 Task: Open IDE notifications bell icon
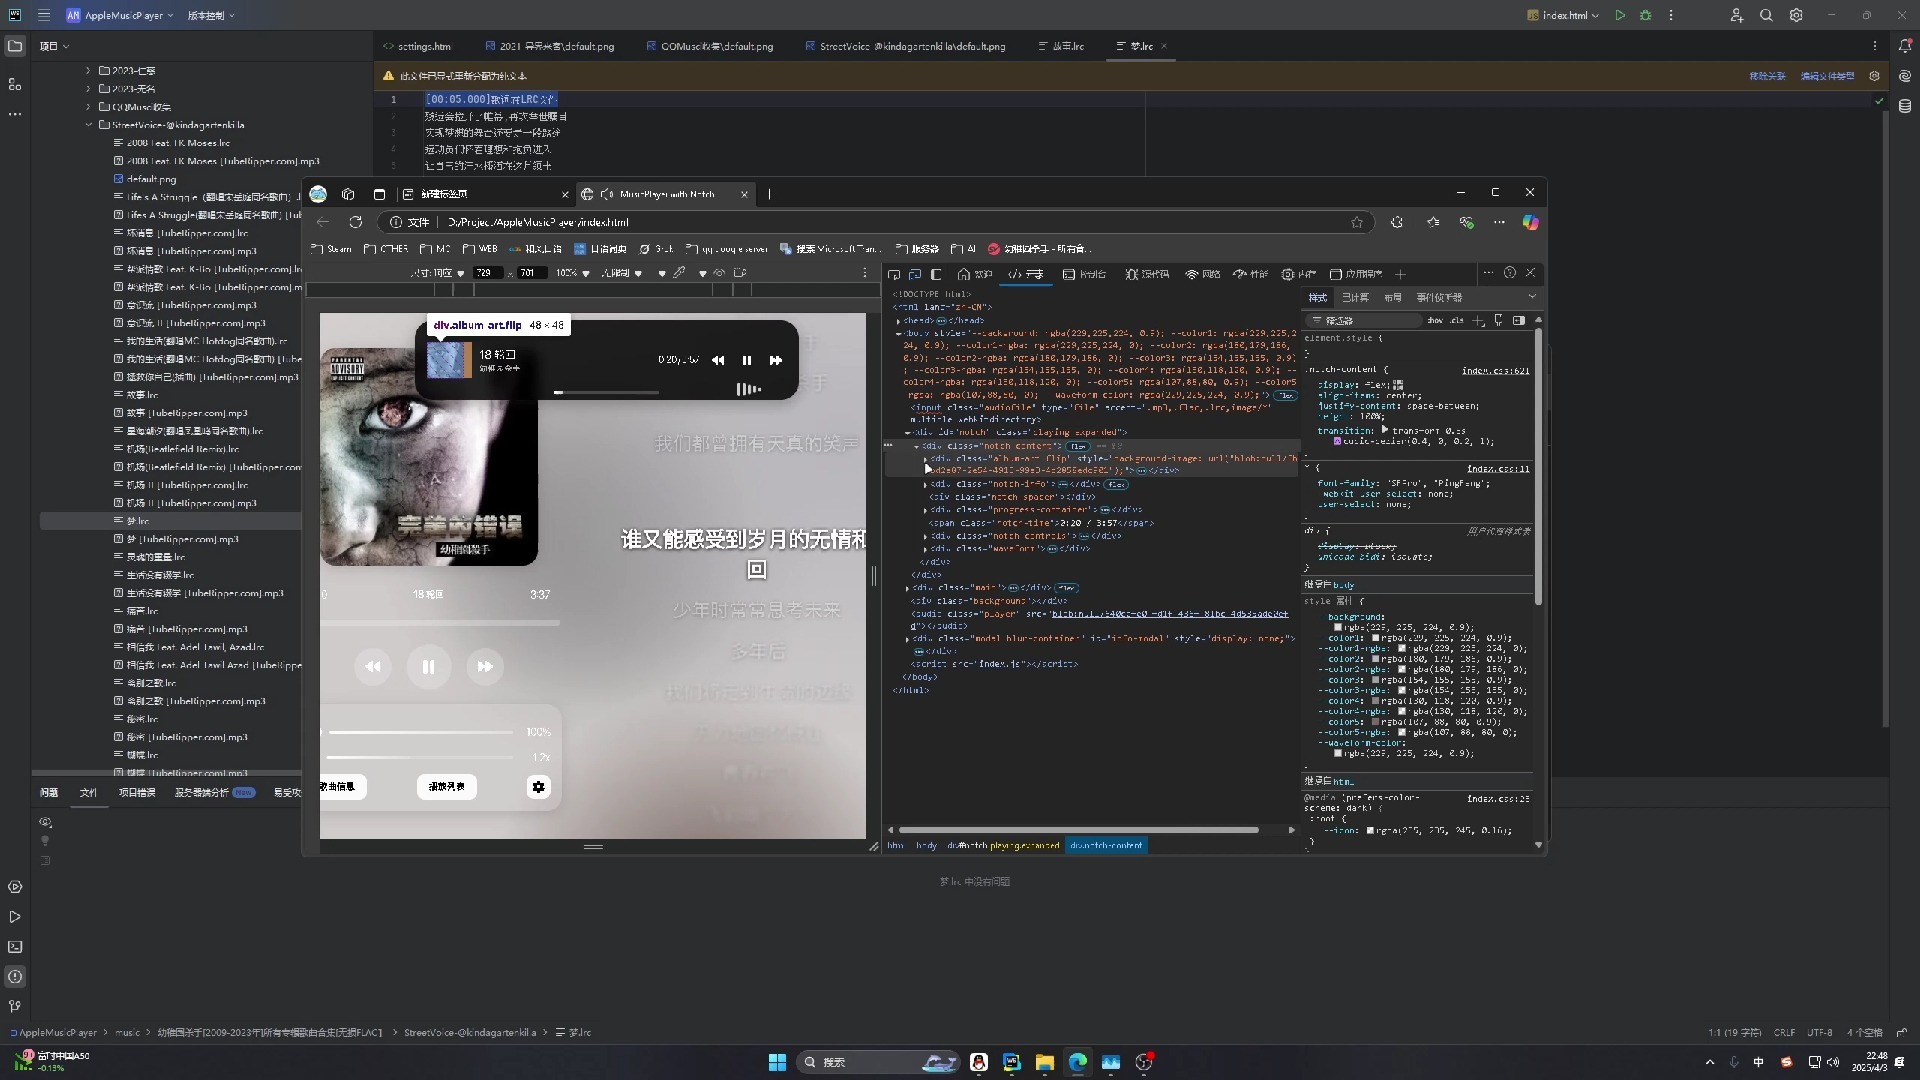(1905, 46)
